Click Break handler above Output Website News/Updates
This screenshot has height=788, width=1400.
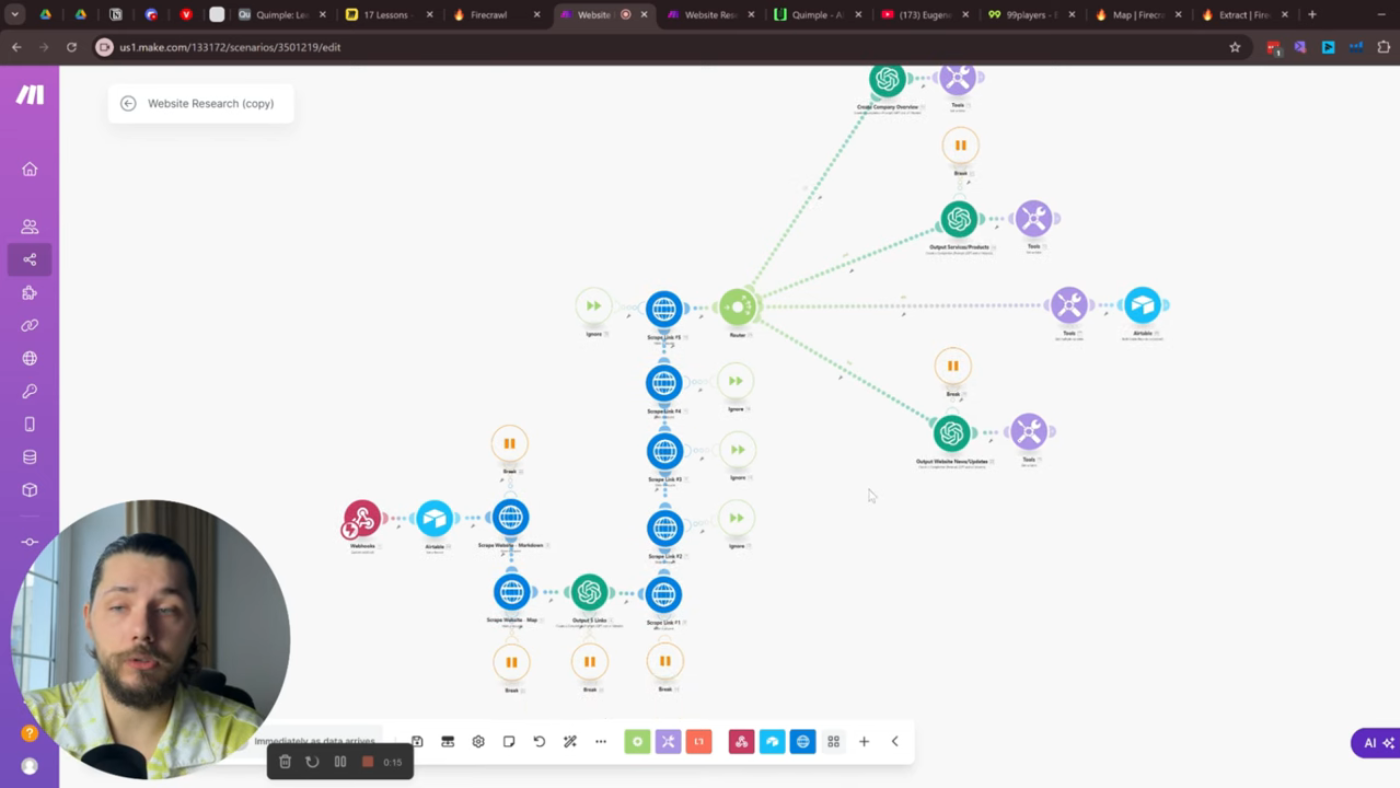[953, 366]
